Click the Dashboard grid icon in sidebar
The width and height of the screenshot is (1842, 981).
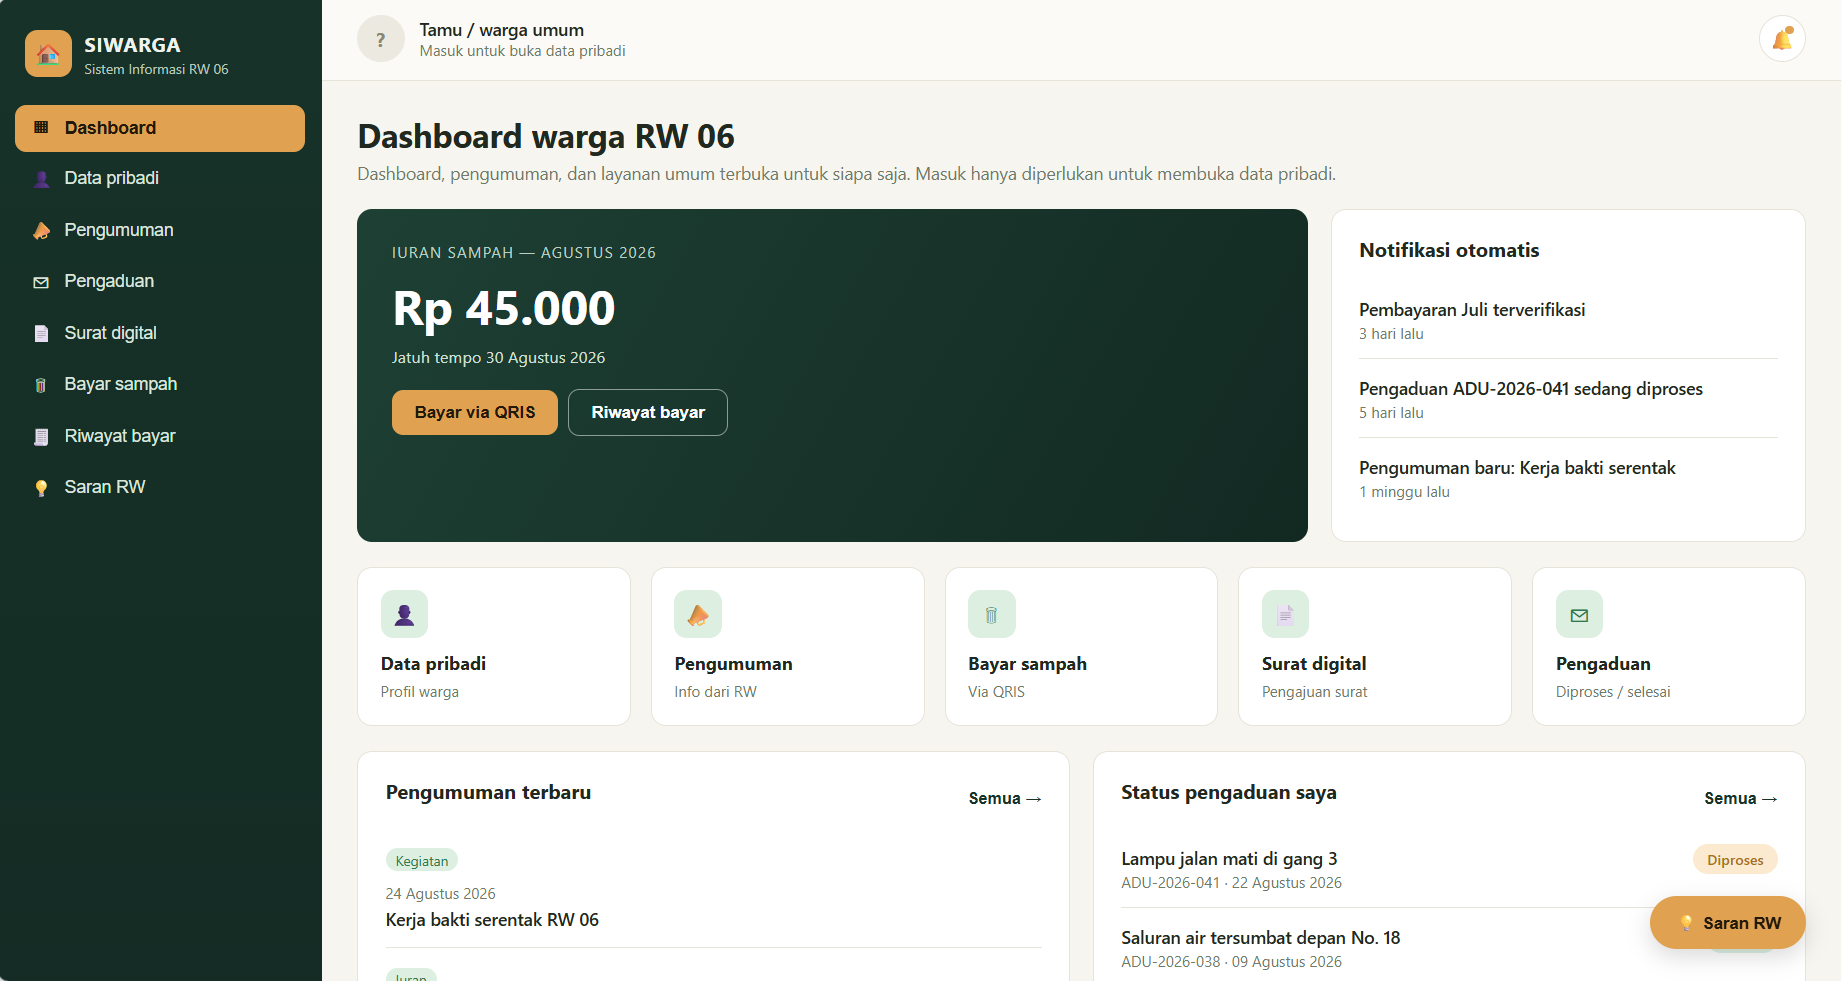pos(41,128)
